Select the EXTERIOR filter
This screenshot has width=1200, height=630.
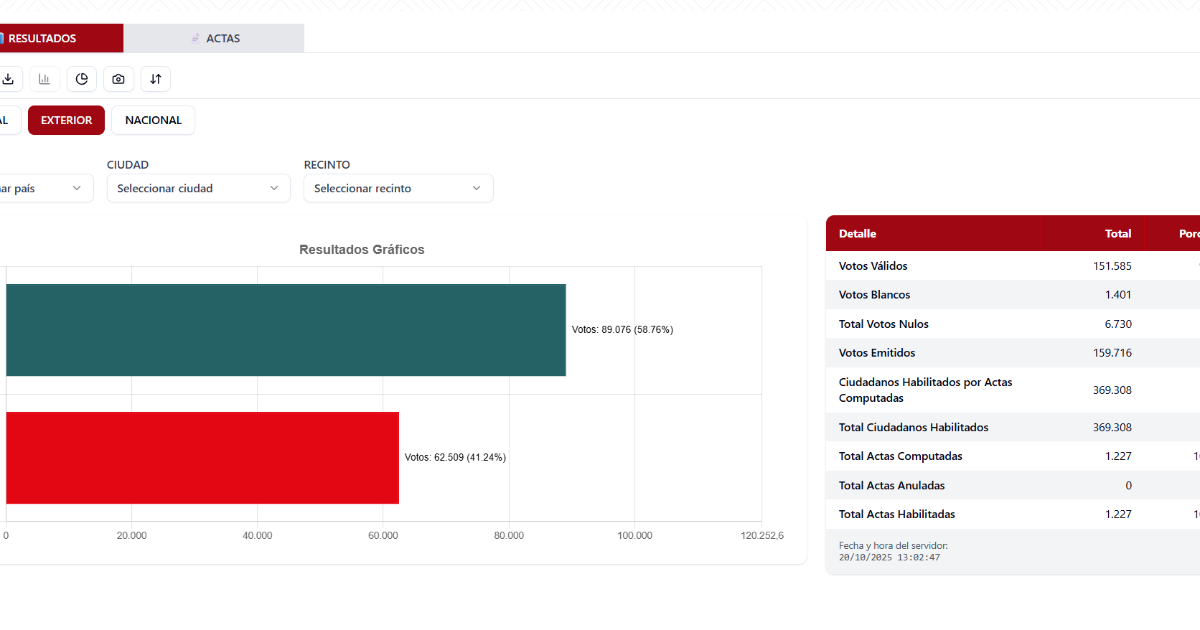coord(66,120)
